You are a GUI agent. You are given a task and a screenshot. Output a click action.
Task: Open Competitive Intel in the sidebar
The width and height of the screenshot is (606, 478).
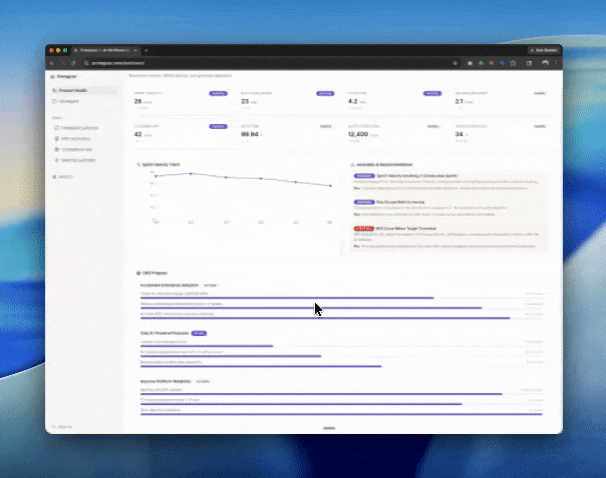point(84,150)
